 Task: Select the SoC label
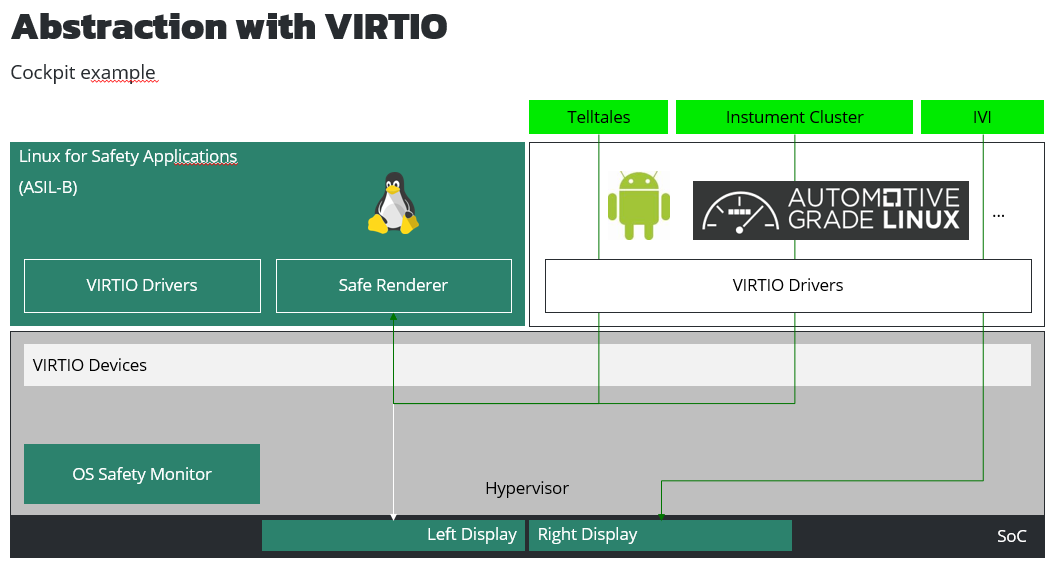point(1011,536)
